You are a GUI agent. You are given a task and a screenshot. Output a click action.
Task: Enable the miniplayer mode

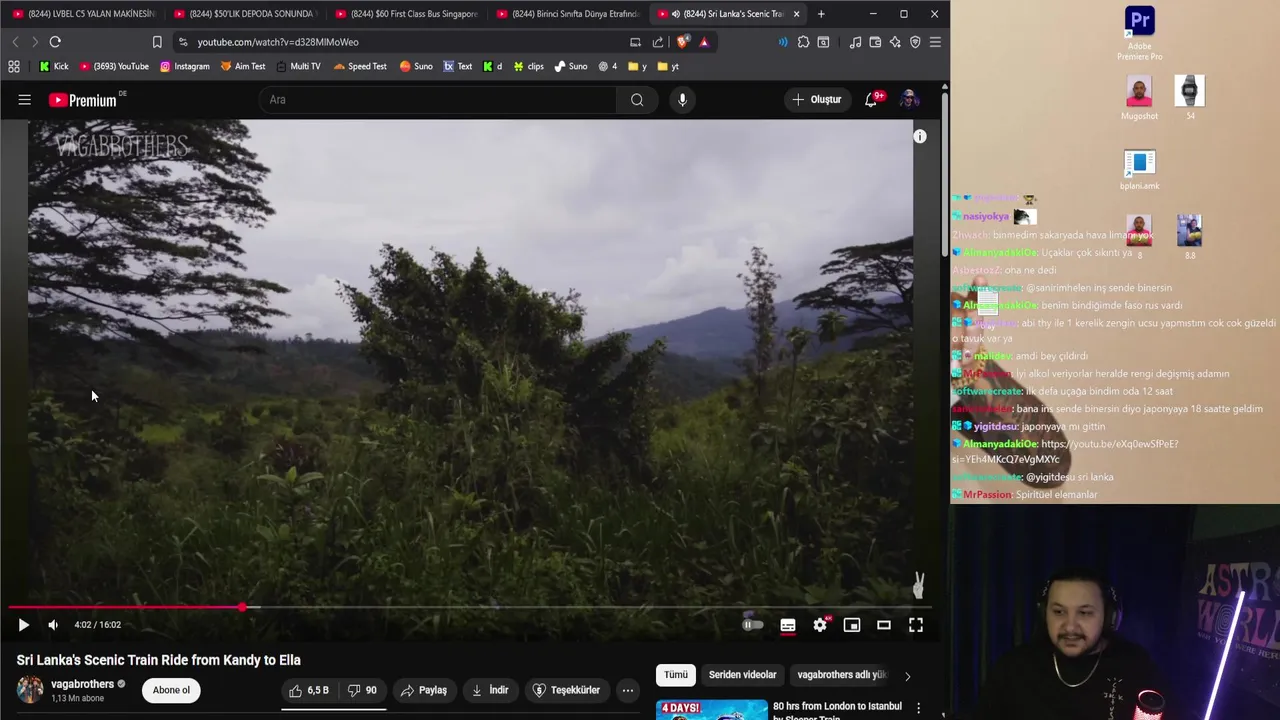(852, 625)
